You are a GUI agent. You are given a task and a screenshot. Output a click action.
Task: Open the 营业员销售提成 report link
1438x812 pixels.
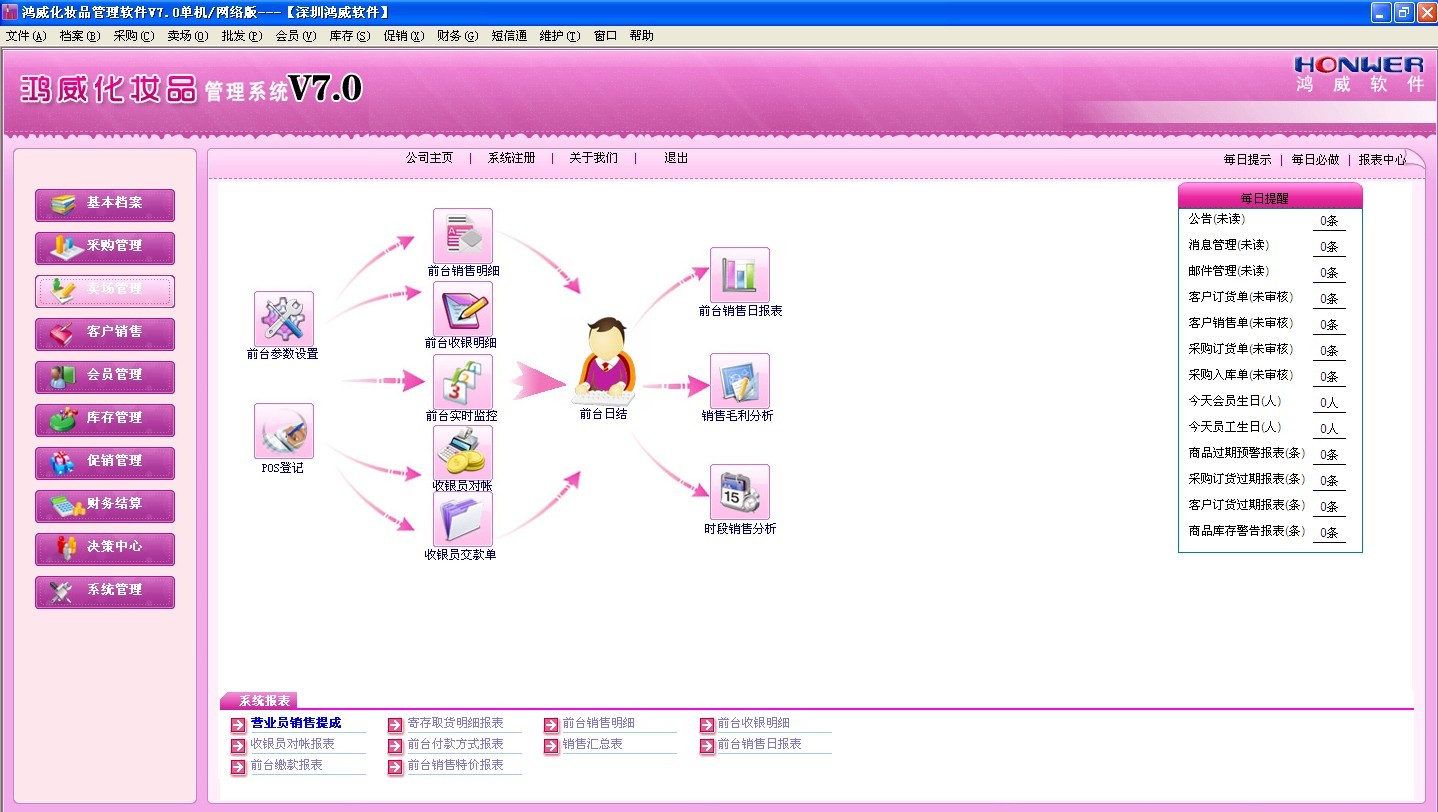pyautogui.click(x=295, y=723)
